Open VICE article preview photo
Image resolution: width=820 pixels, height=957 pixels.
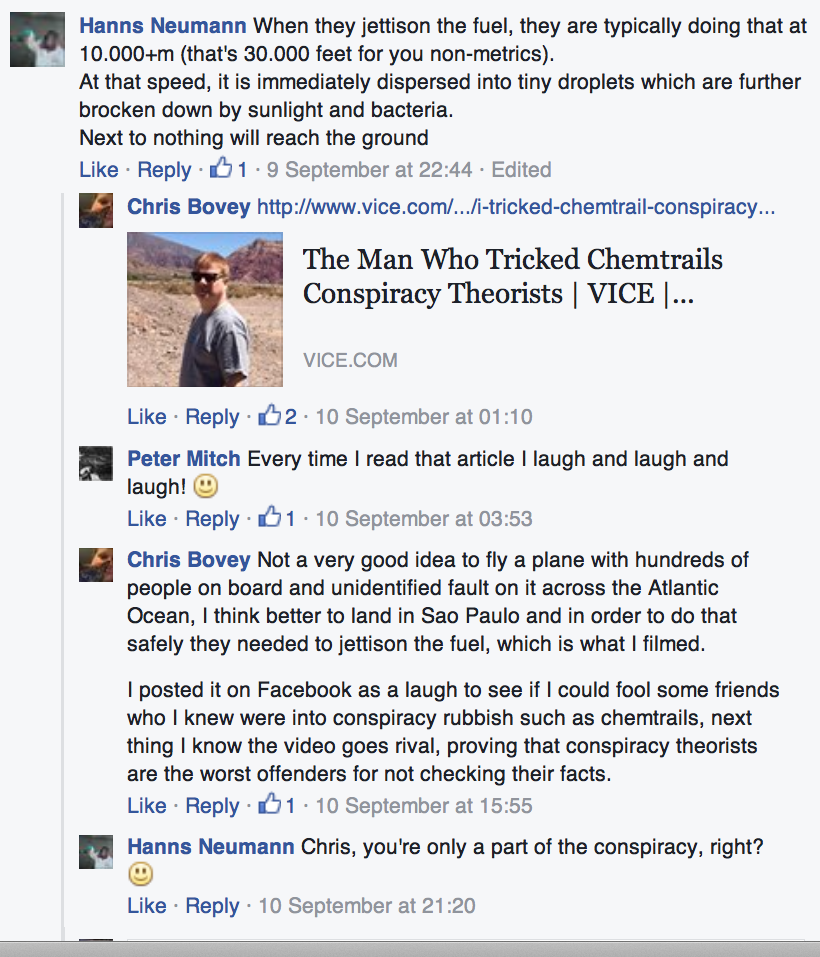pyautogui.click(x=205, y=309)
